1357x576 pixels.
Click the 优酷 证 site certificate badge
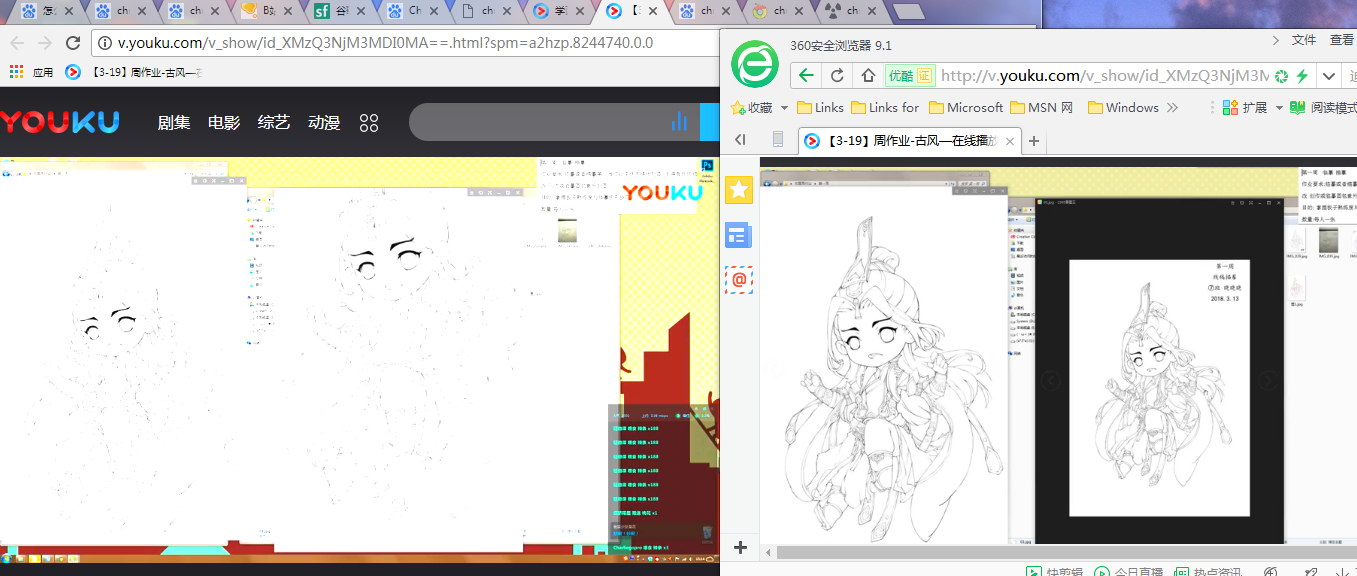(x=909, y=76)
